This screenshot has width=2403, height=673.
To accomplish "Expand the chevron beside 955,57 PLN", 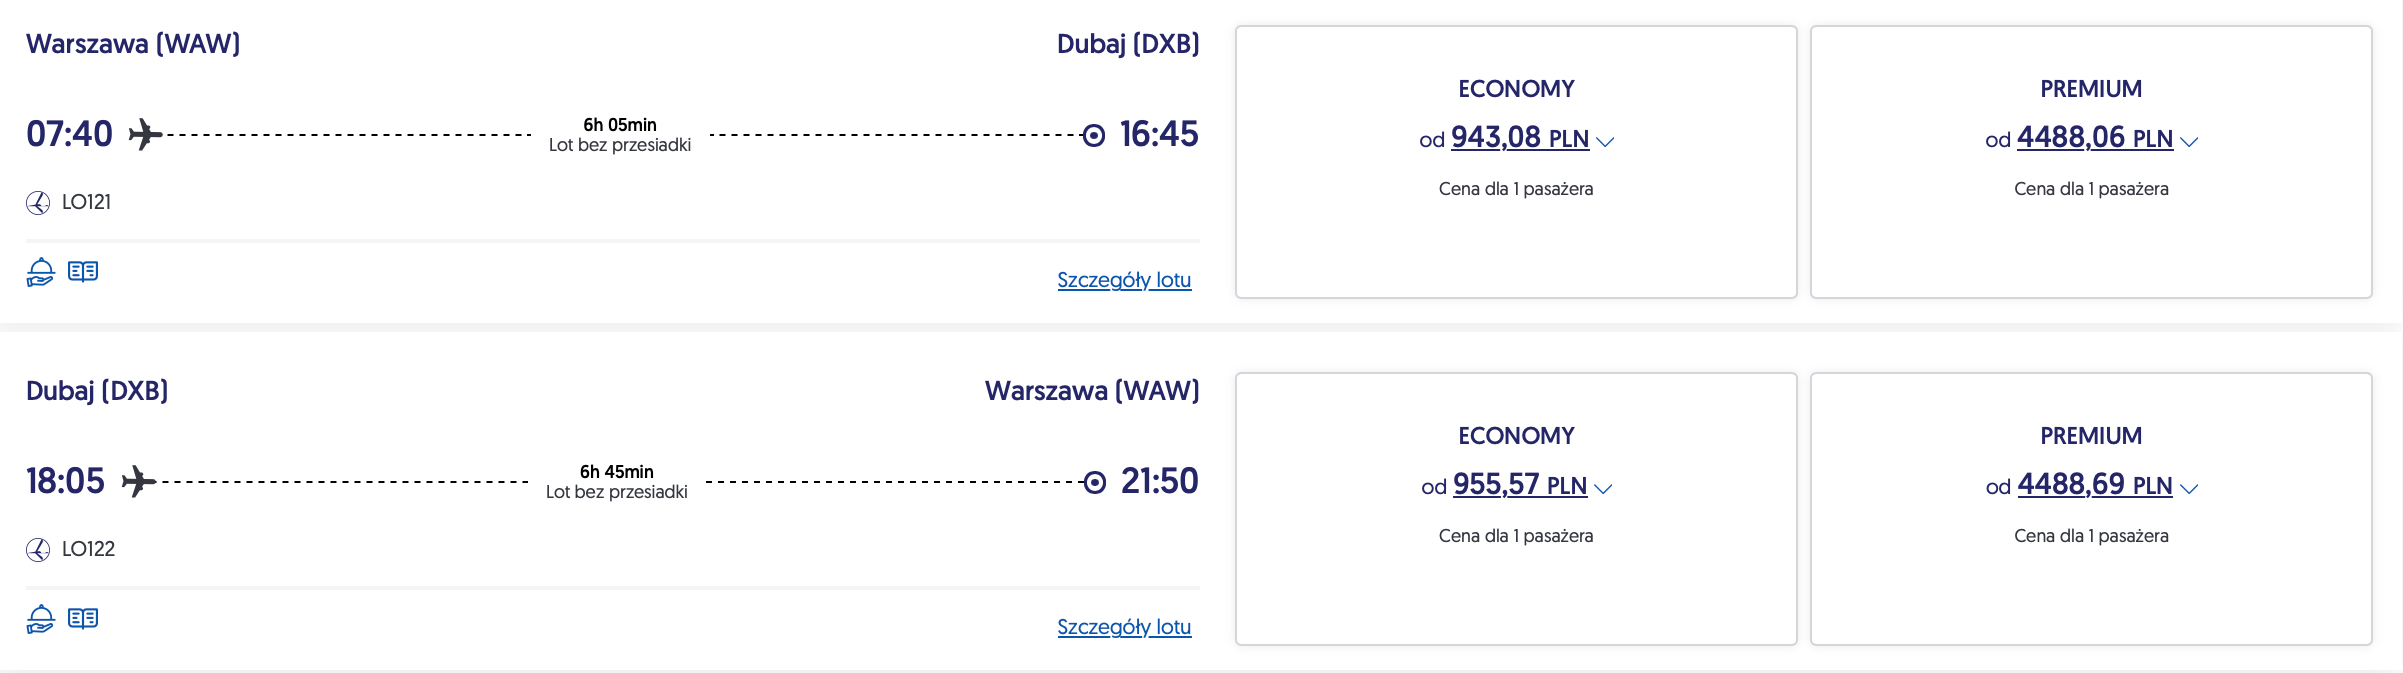I will pos(1603,489).
